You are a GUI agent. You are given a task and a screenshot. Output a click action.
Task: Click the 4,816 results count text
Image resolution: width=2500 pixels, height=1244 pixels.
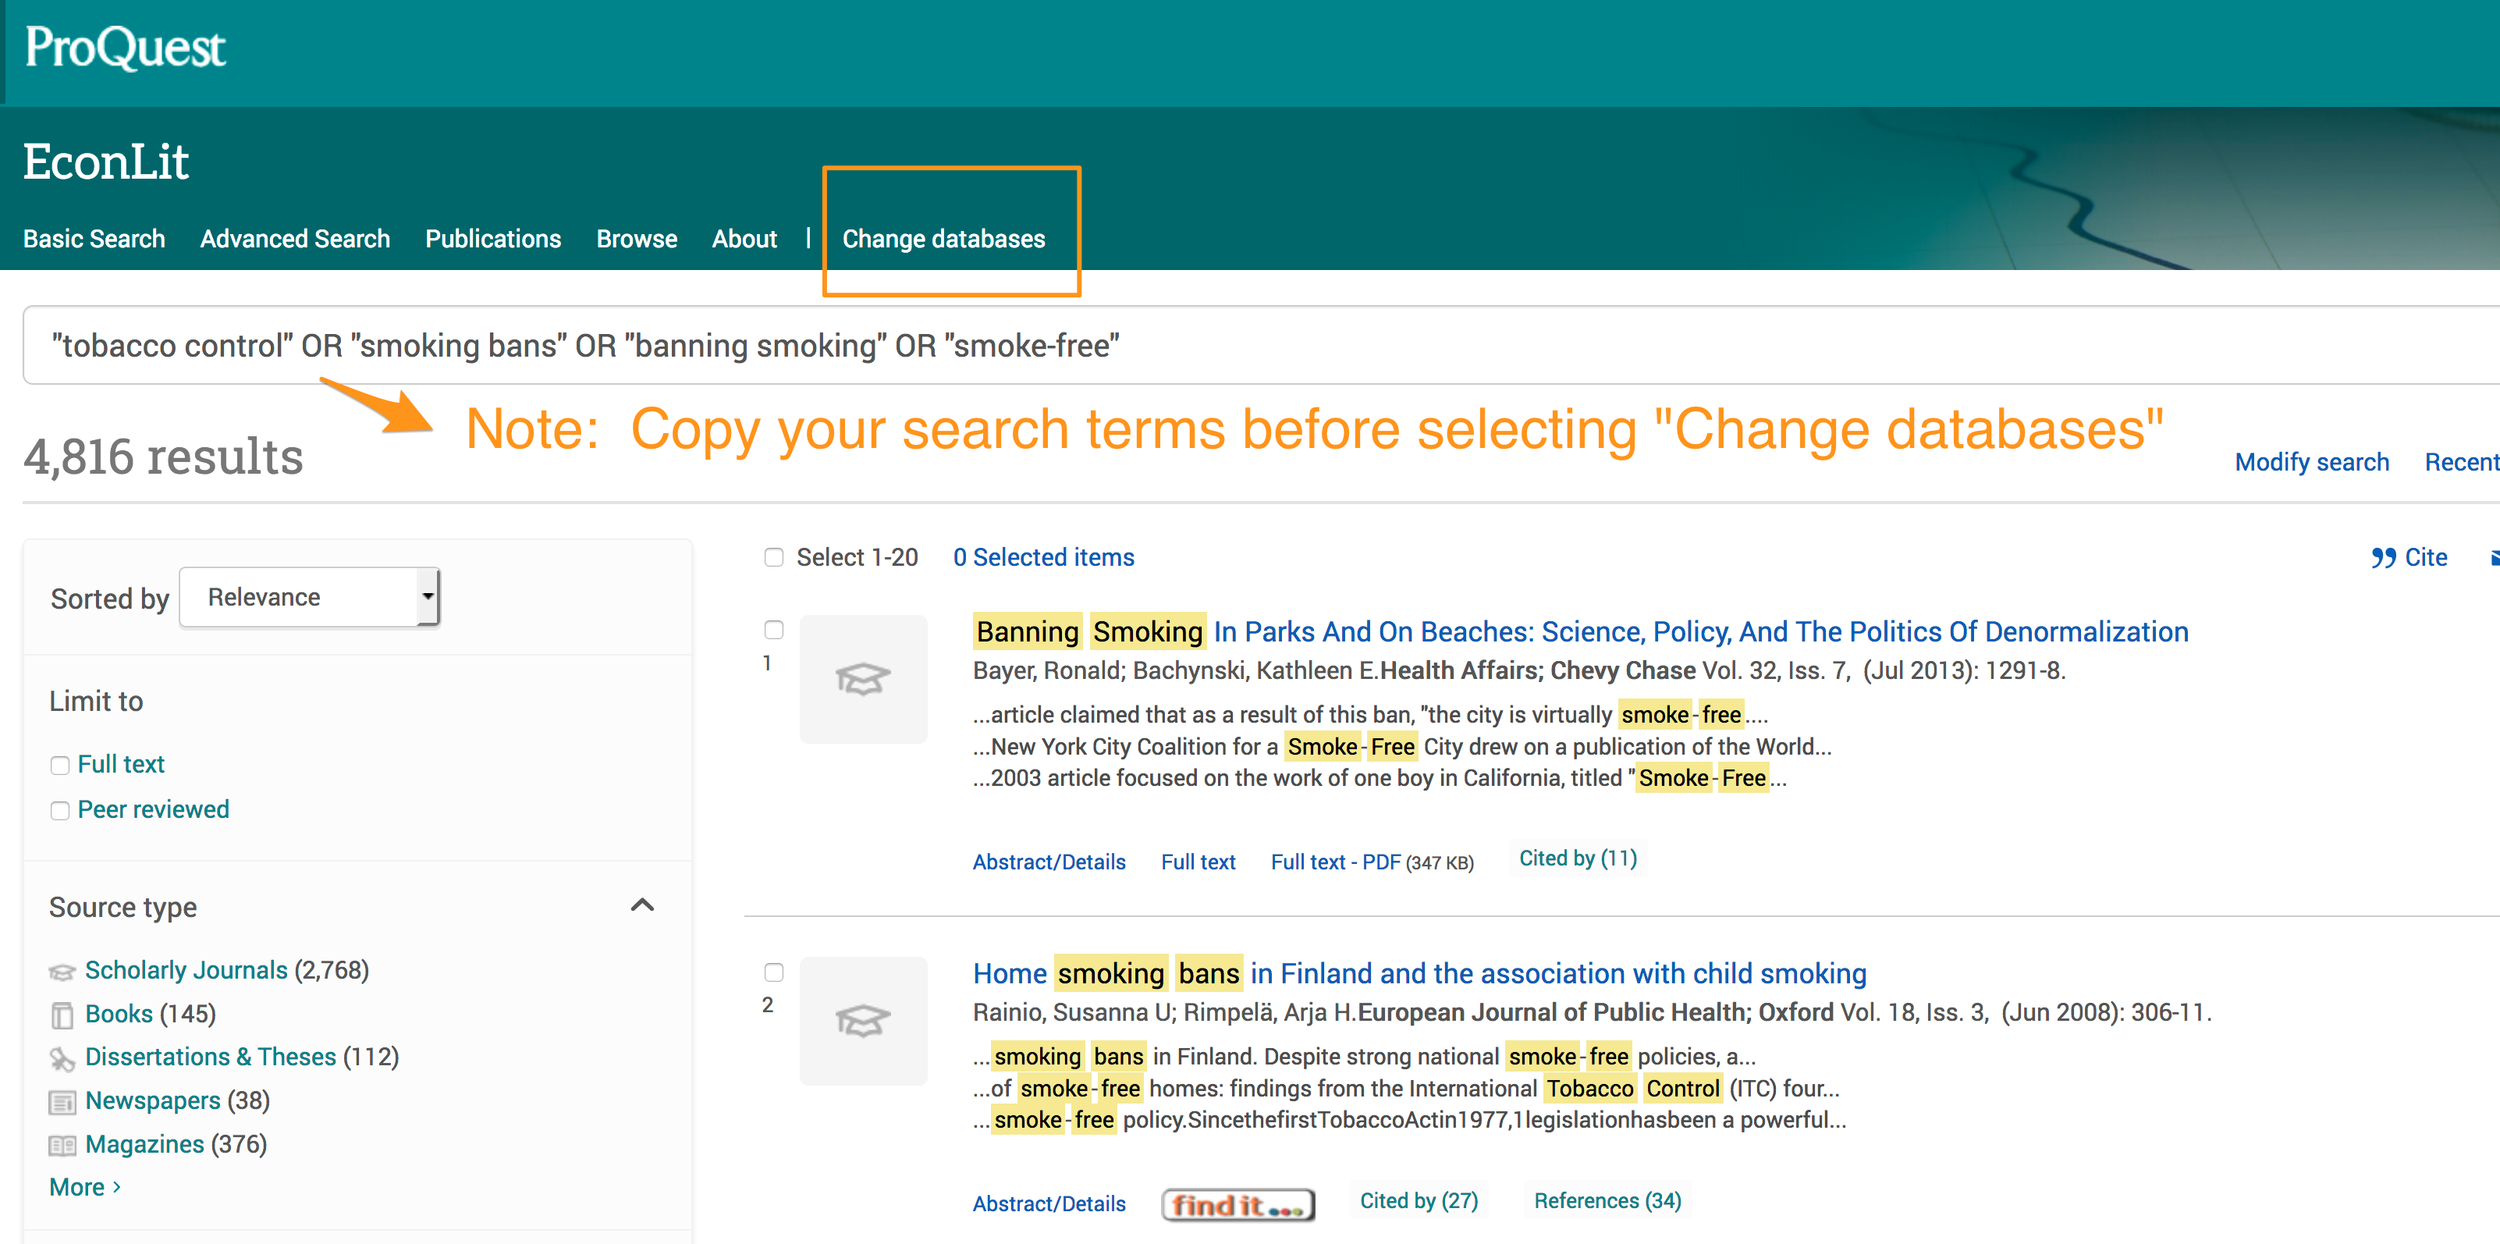(x=163, y=456)
